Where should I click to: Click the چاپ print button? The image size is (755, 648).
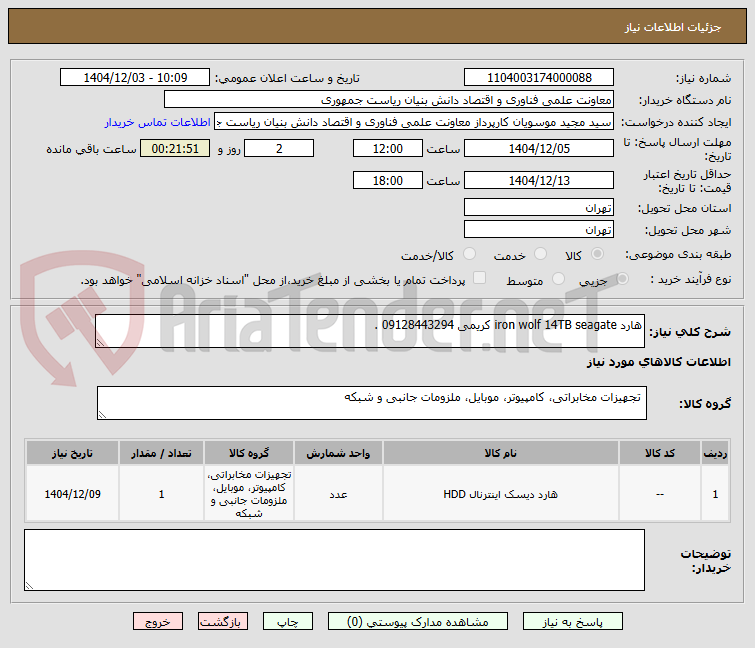click(287, 622)
